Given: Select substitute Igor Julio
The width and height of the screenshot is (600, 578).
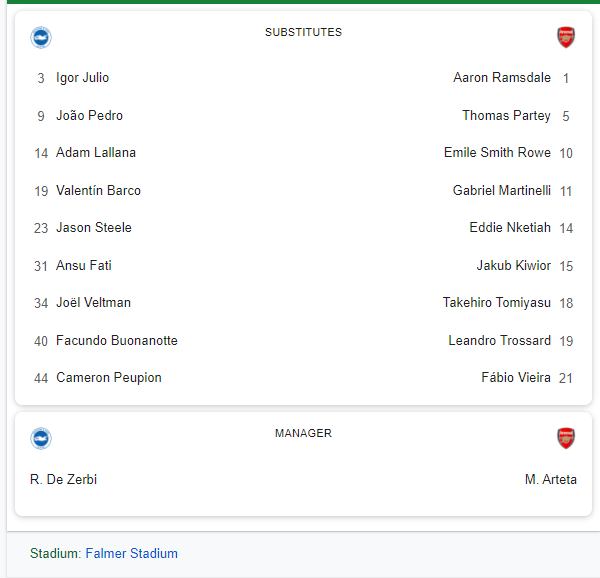Looking at the screenshot, I should point(83,78).
